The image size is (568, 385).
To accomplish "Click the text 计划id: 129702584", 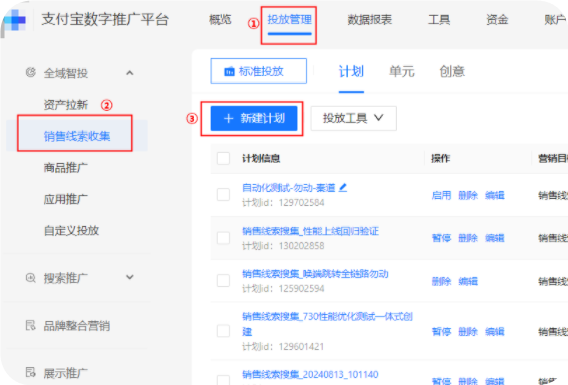I will (283, 202).
